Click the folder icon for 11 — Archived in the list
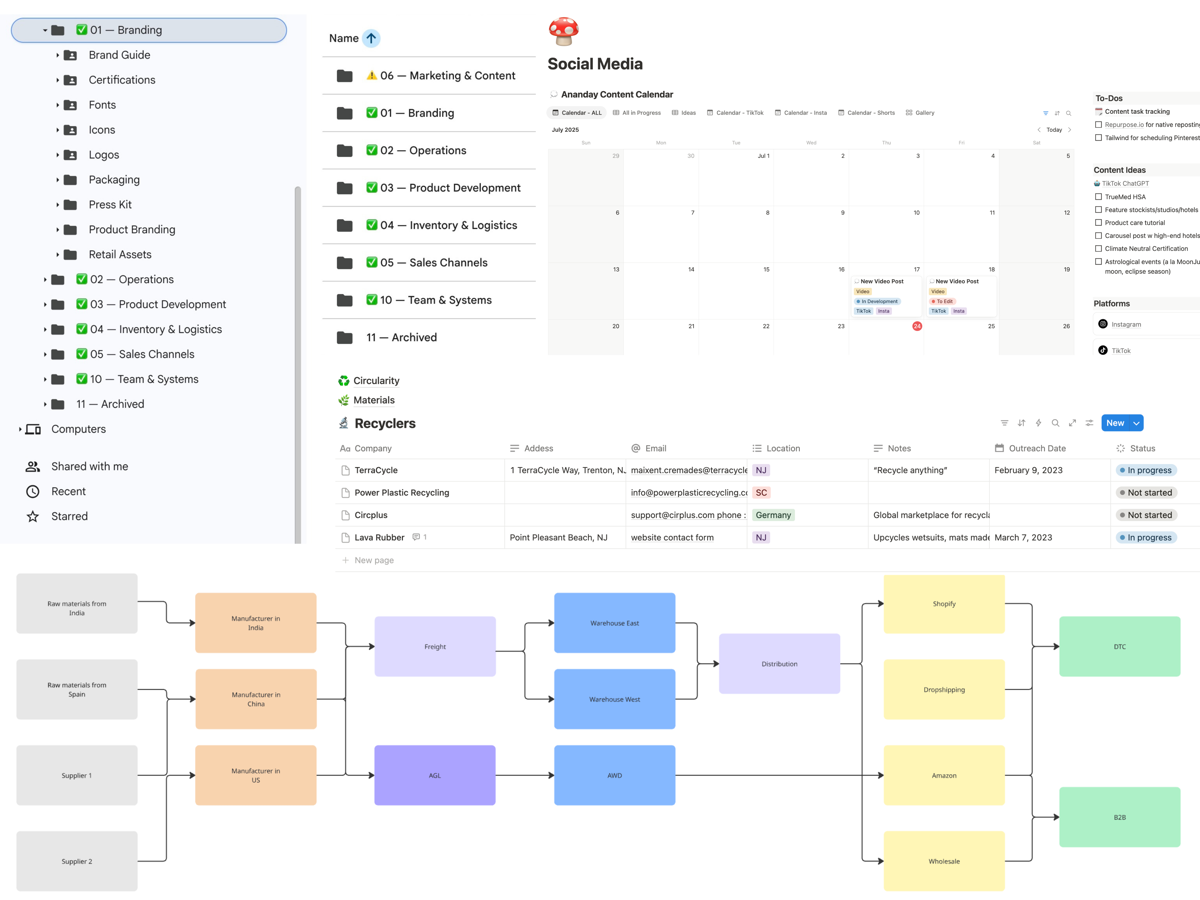Screen dimensions: 1200x900 tap(345, 338)
